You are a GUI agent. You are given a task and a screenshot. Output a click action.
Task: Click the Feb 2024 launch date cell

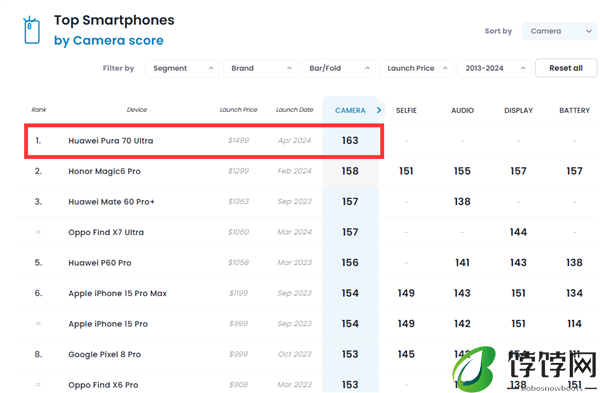(295, 171)
